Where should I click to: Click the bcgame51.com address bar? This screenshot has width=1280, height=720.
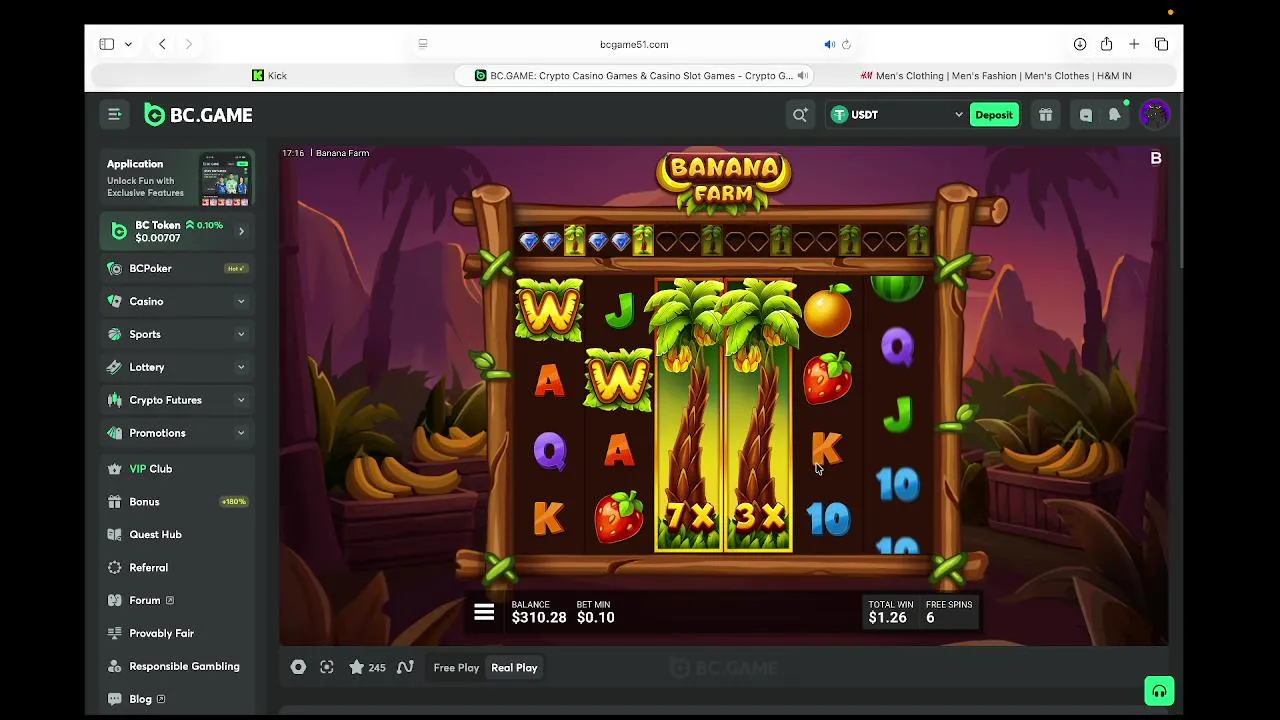(x=634, y=44)
